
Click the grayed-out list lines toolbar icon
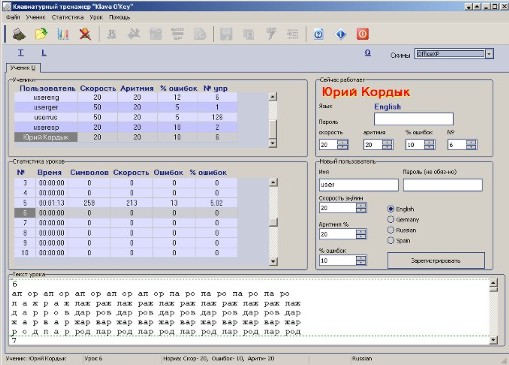pyautogui.click(x=292, y=34)
